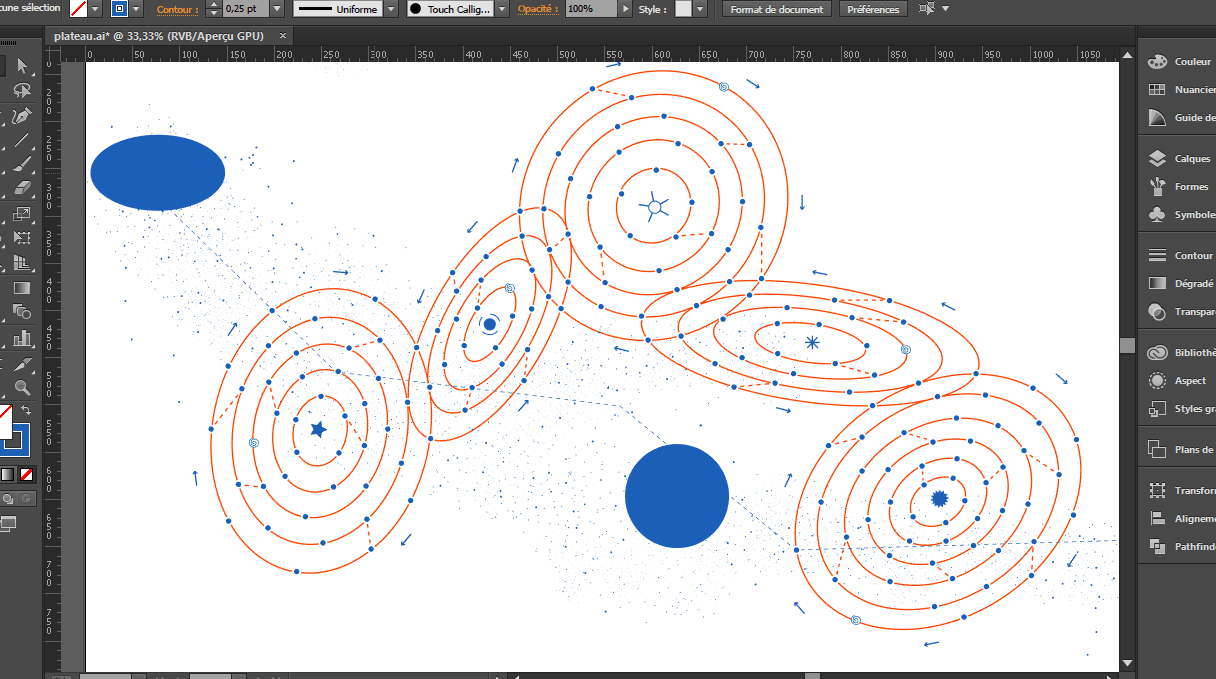Activate the Zoom magnifier tool
The width and height of the screenshot is (1216, 679).
pos(22,387)
